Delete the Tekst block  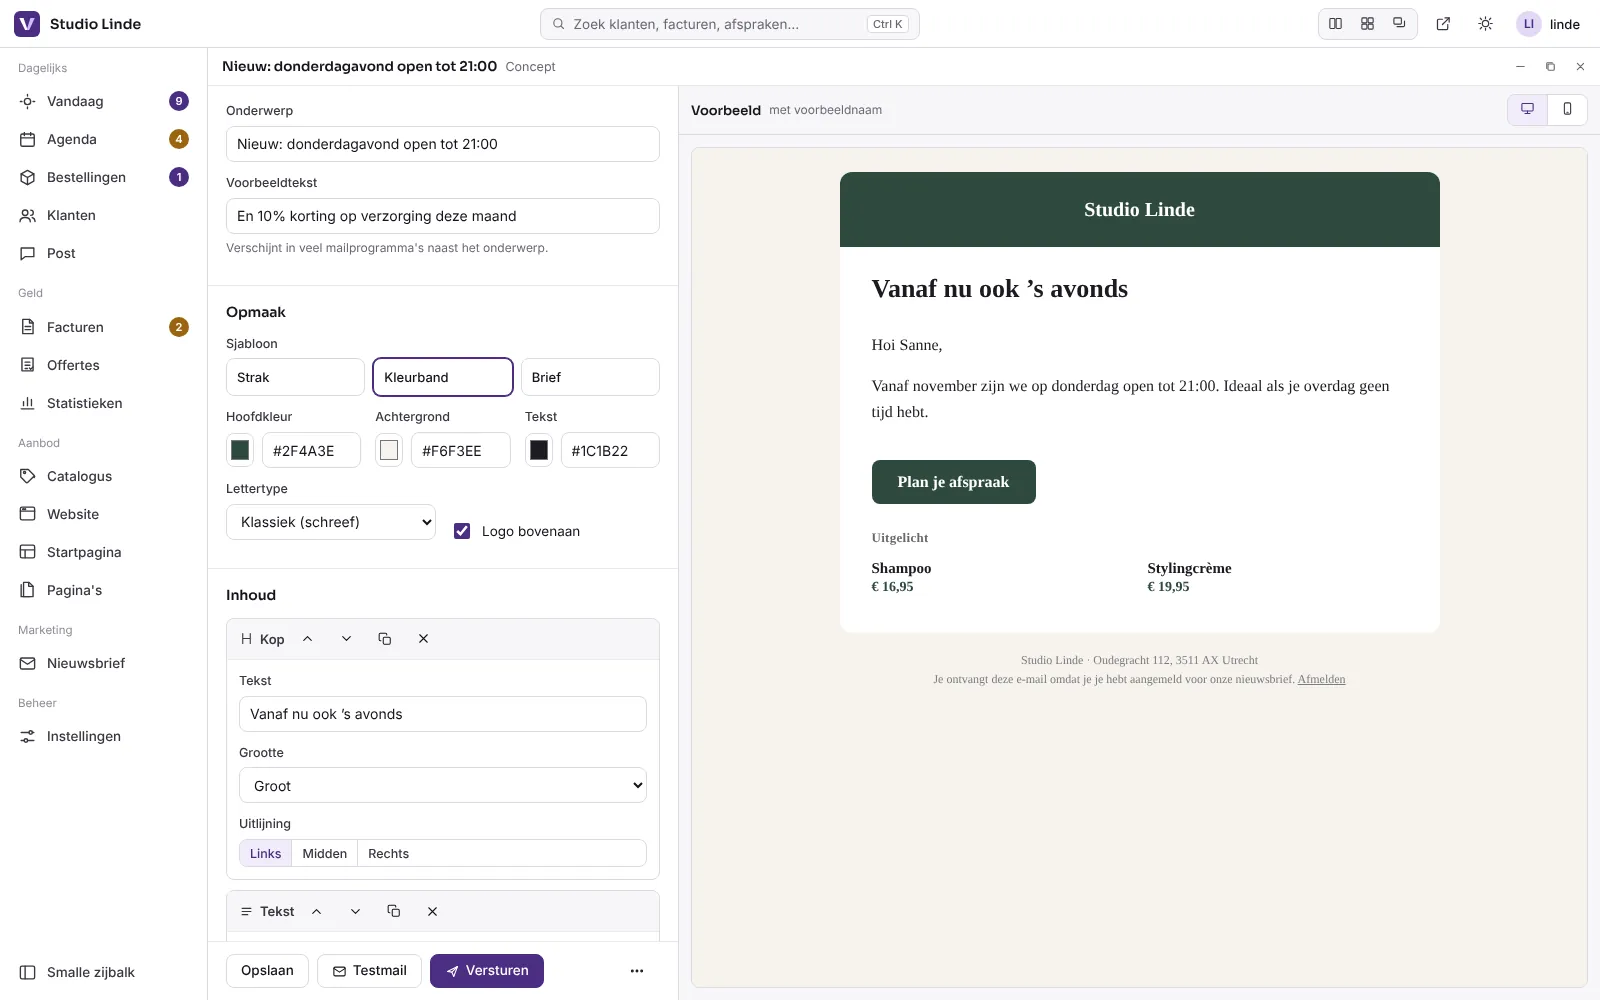[432, 912]
